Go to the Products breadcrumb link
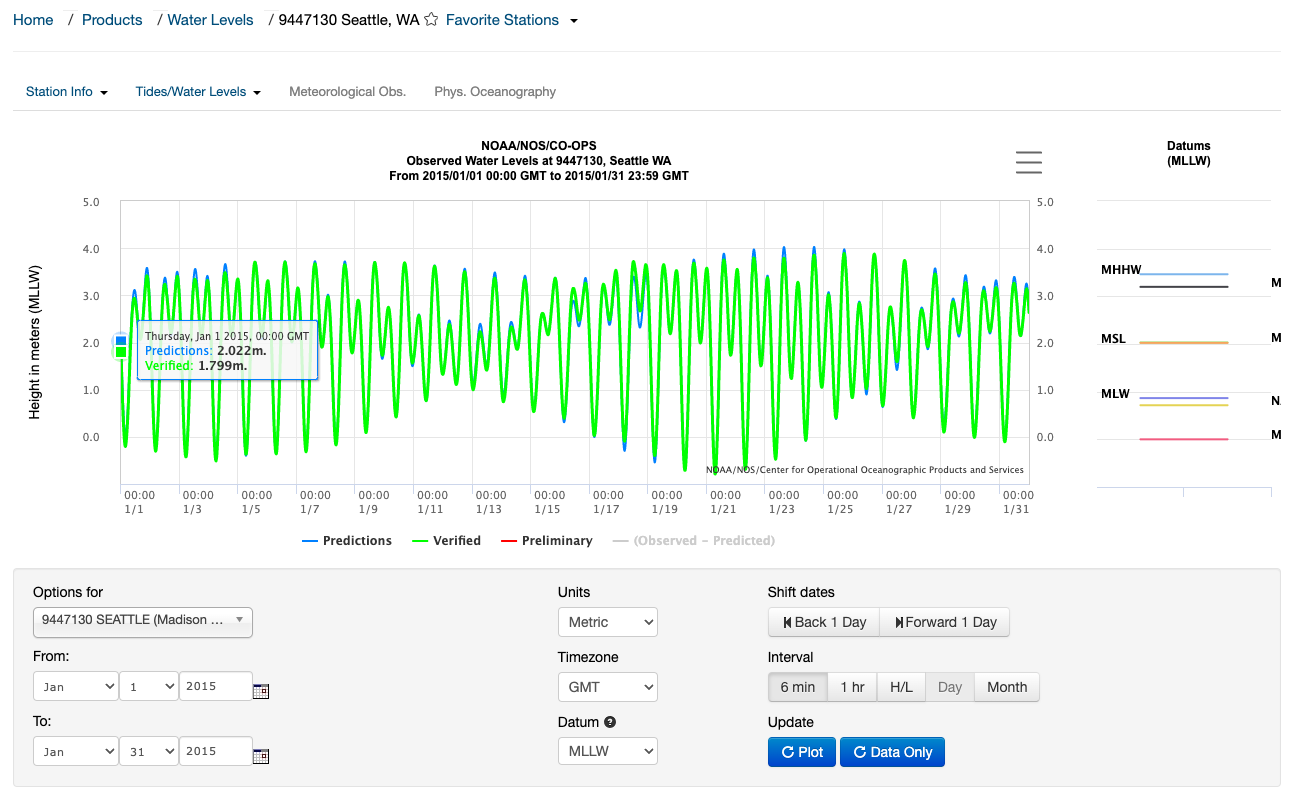 click(x=112, y=20)
